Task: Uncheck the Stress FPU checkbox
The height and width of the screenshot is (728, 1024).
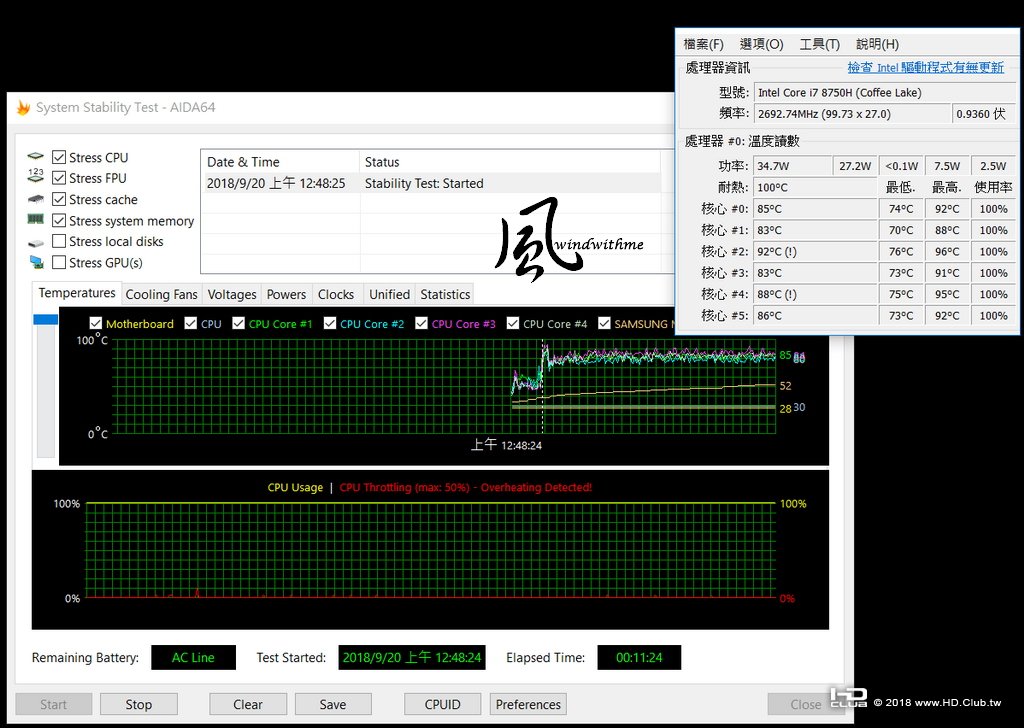Action: pos(59,178)
